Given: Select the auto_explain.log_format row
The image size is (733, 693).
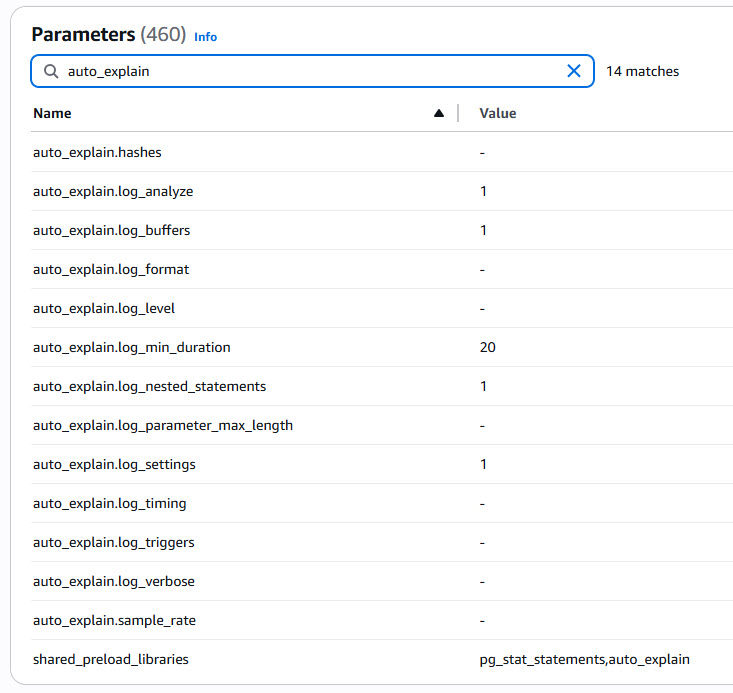Looking at the screenshot, I should [x=111, y=269].
